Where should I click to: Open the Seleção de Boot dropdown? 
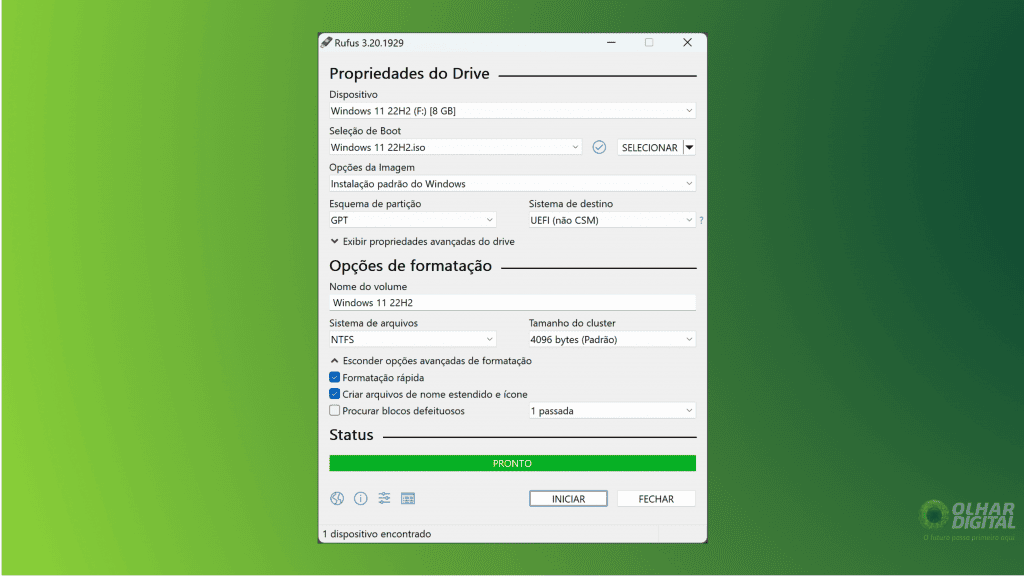click(x=455, y=148)
